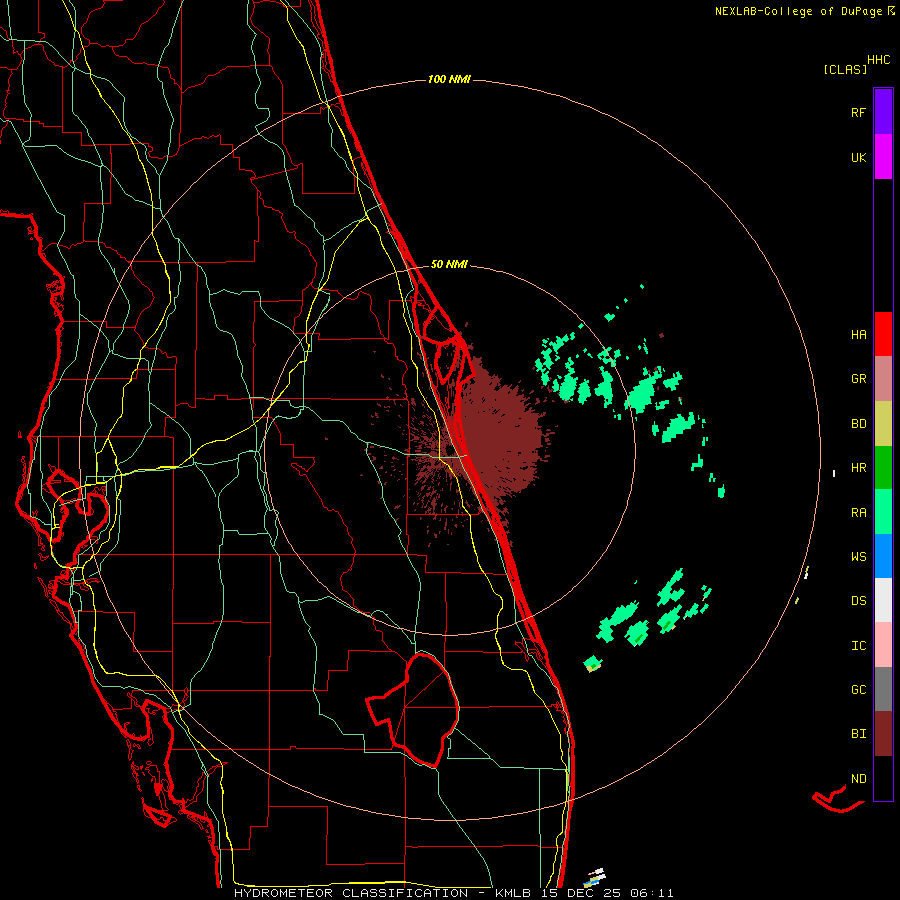Click the 'HR' legend label
This screenshot has height=900, width=900.
(x=858, y=468)
